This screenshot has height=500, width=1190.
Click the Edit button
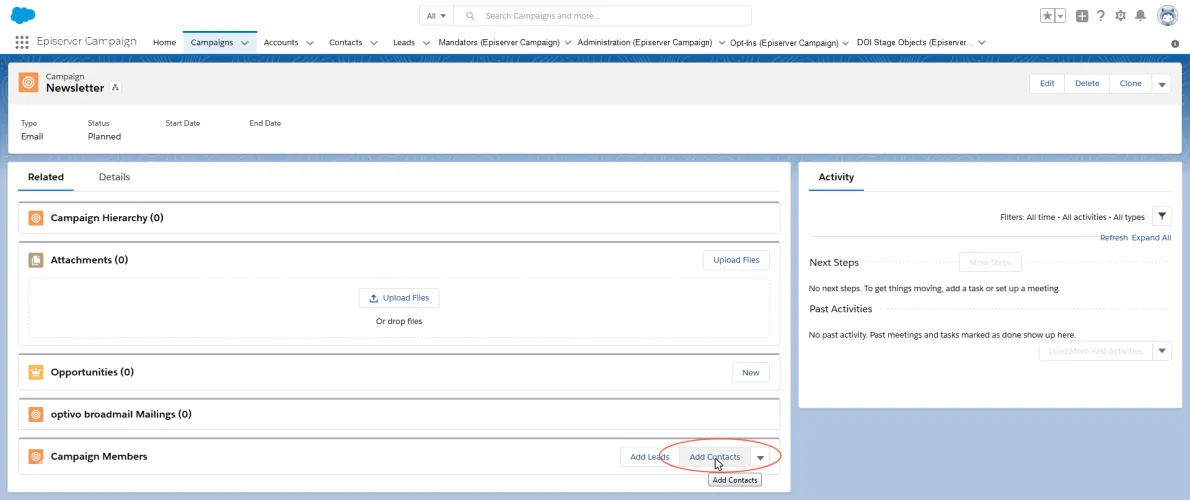tap(1047, 83)
